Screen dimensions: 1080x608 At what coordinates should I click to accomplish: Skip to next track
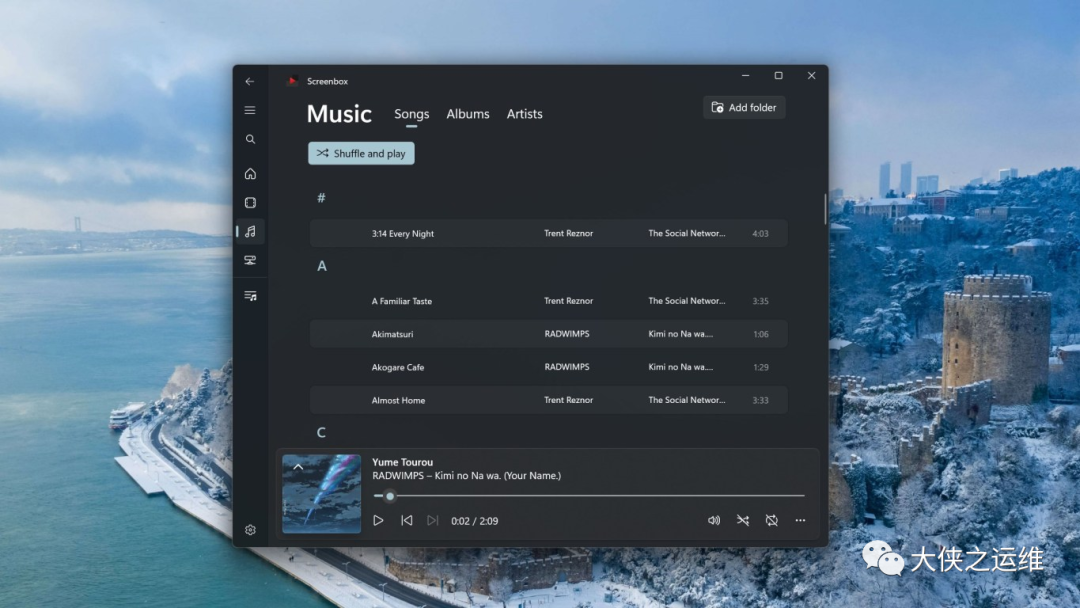[x=433, y=521]
